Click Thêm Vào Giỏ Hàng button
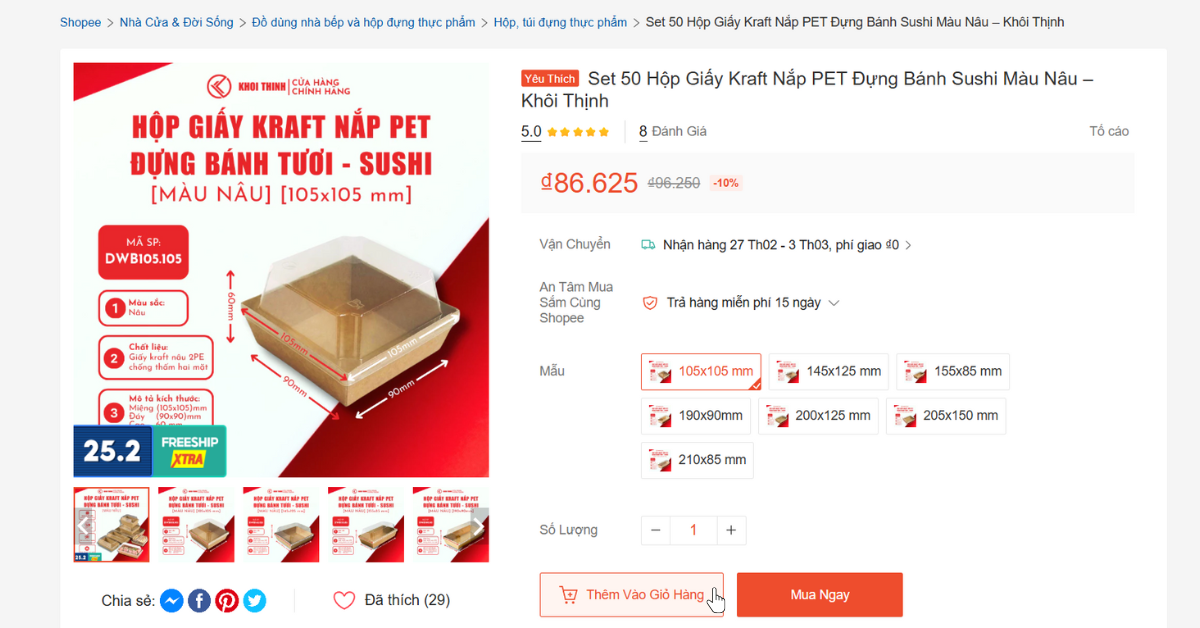 (x=631, y=595)
